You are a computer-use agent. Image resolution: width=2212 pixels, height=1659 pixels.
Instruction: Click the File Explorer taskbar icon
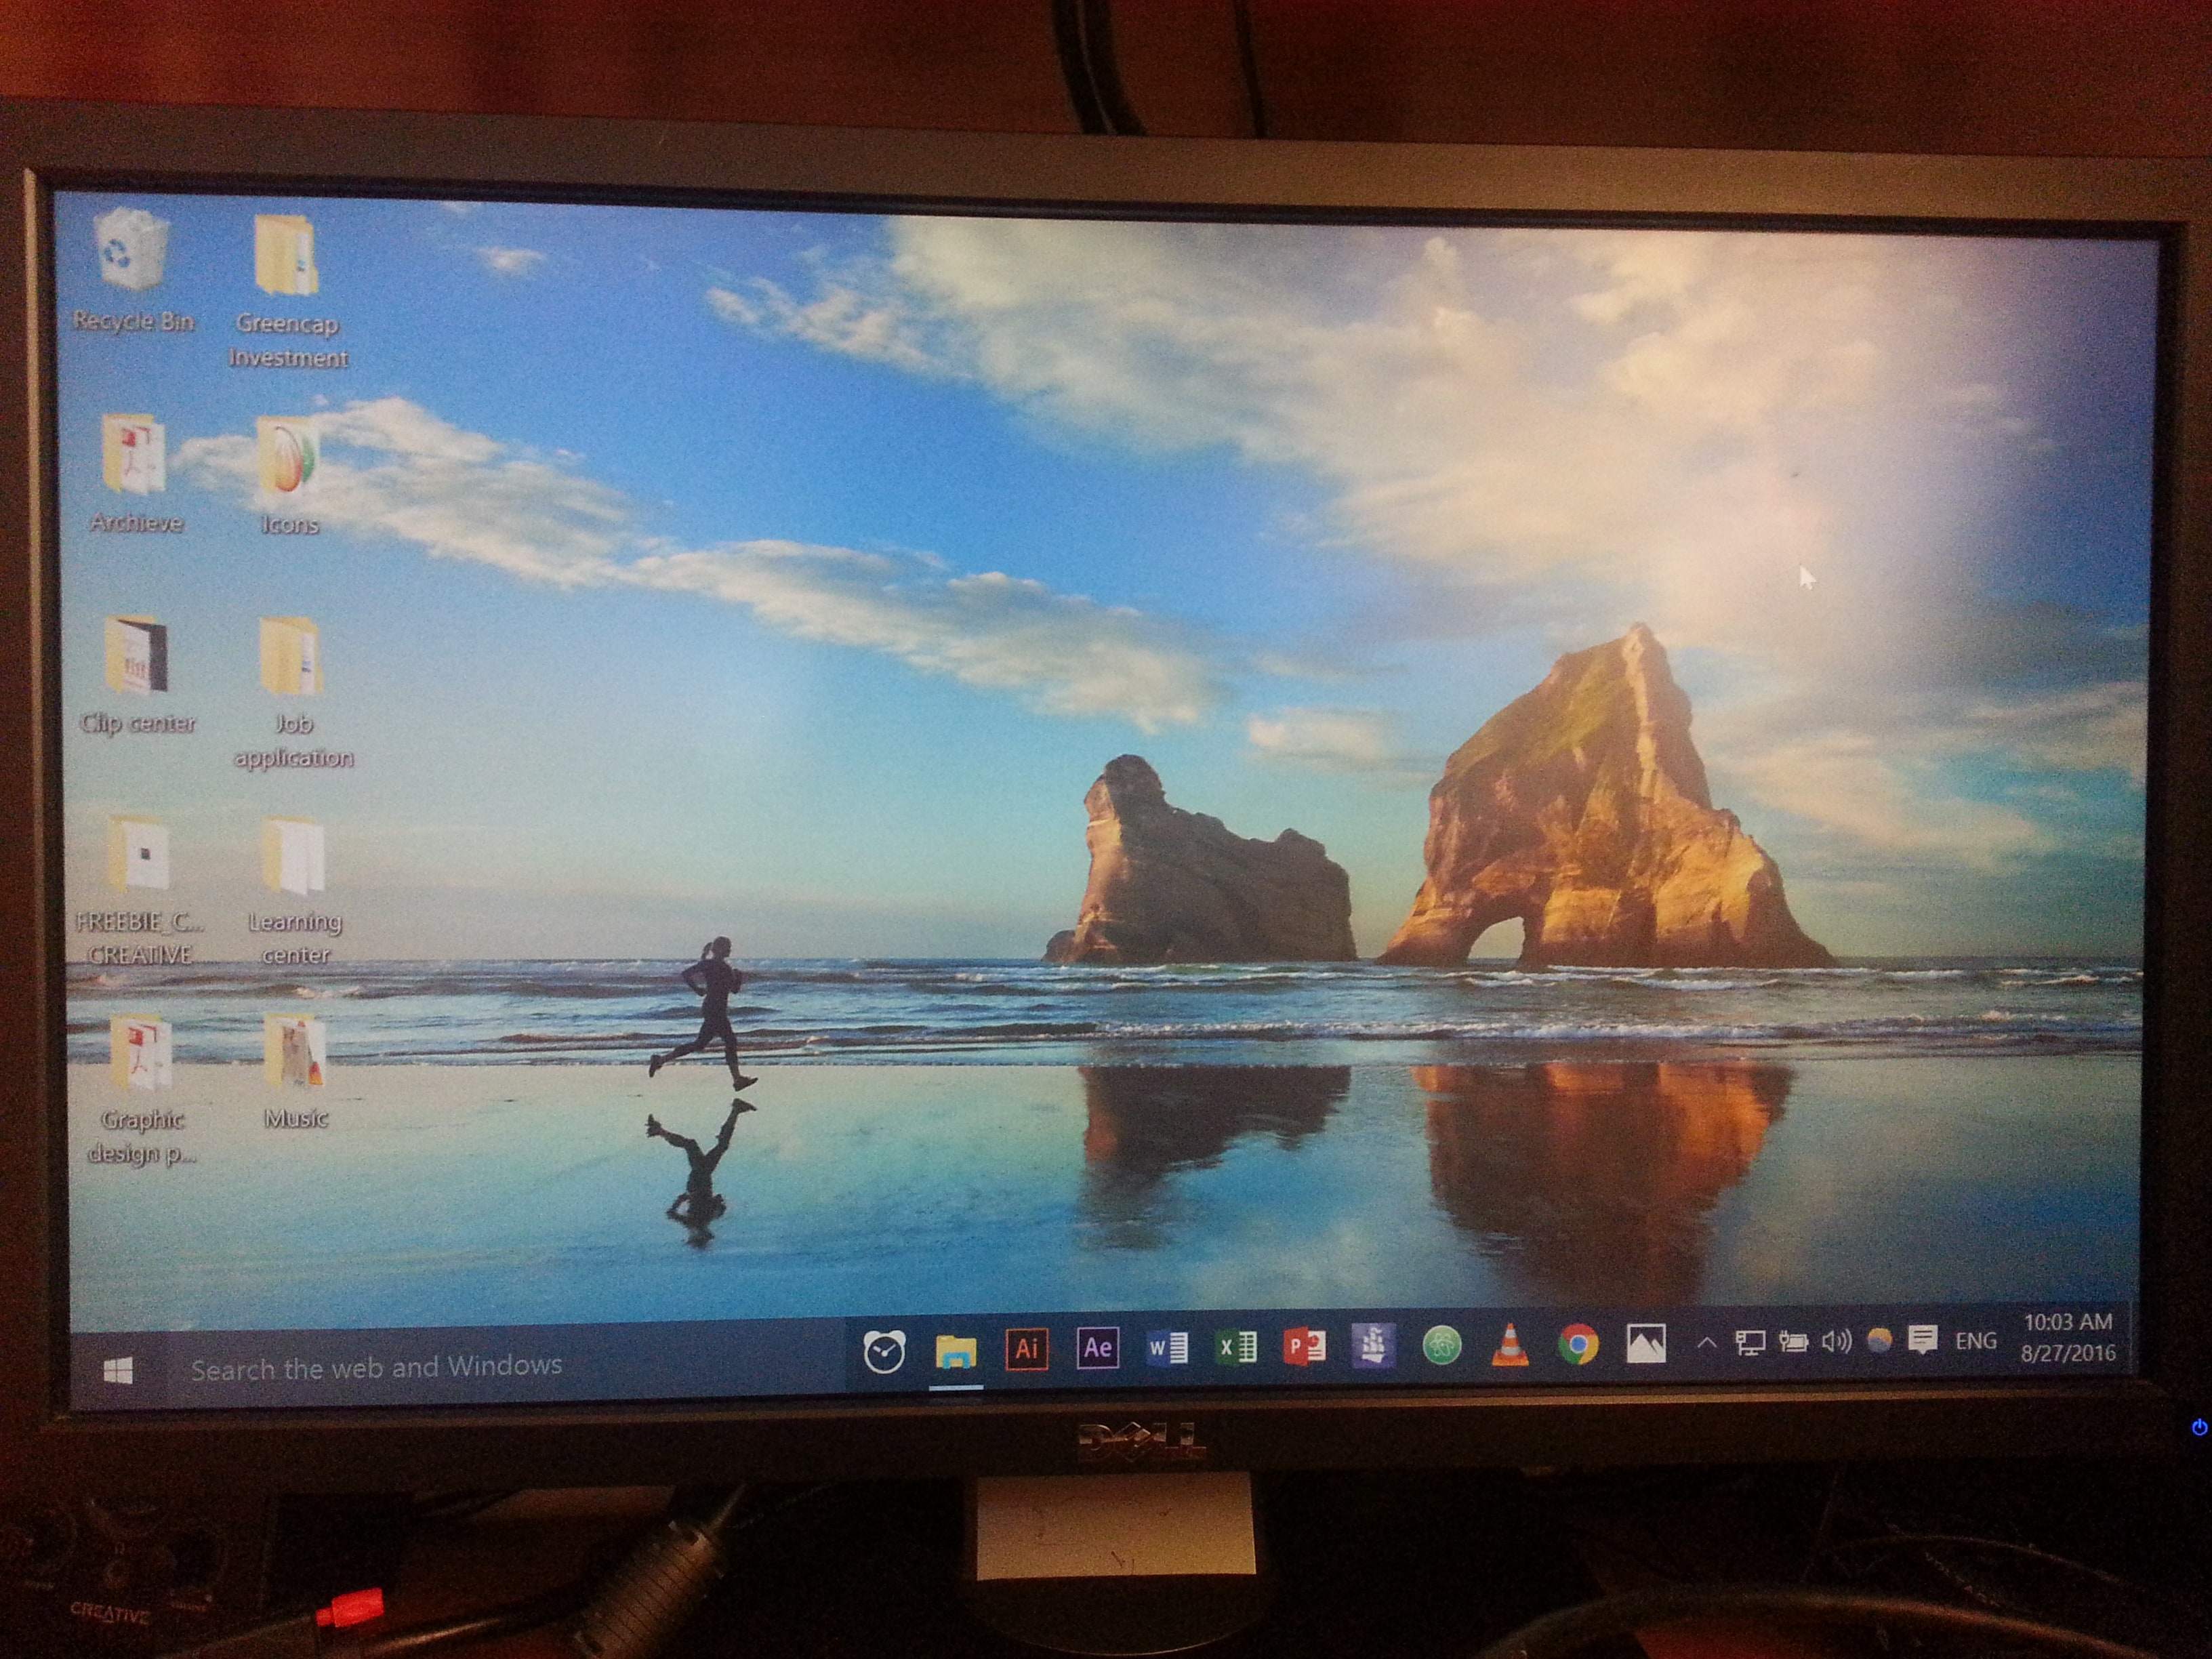point(956,1352)
